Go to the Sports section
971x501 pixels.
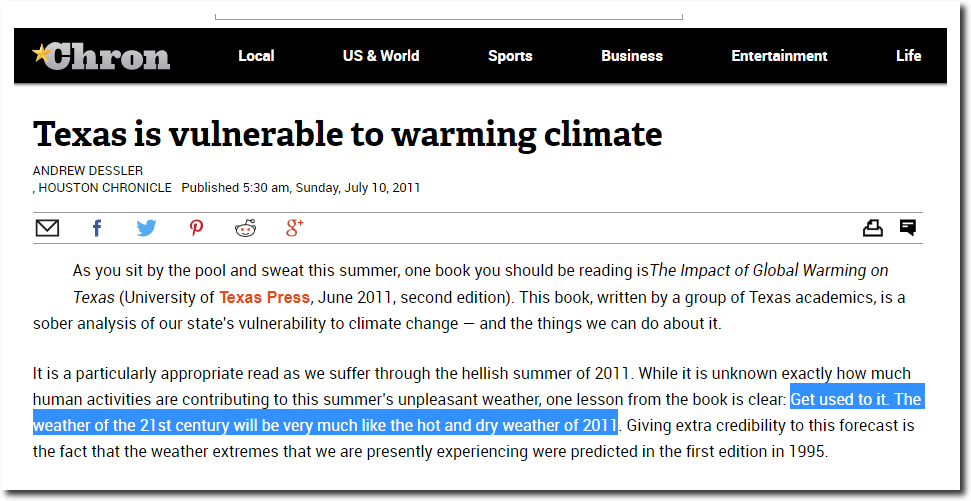pos(510,56)
